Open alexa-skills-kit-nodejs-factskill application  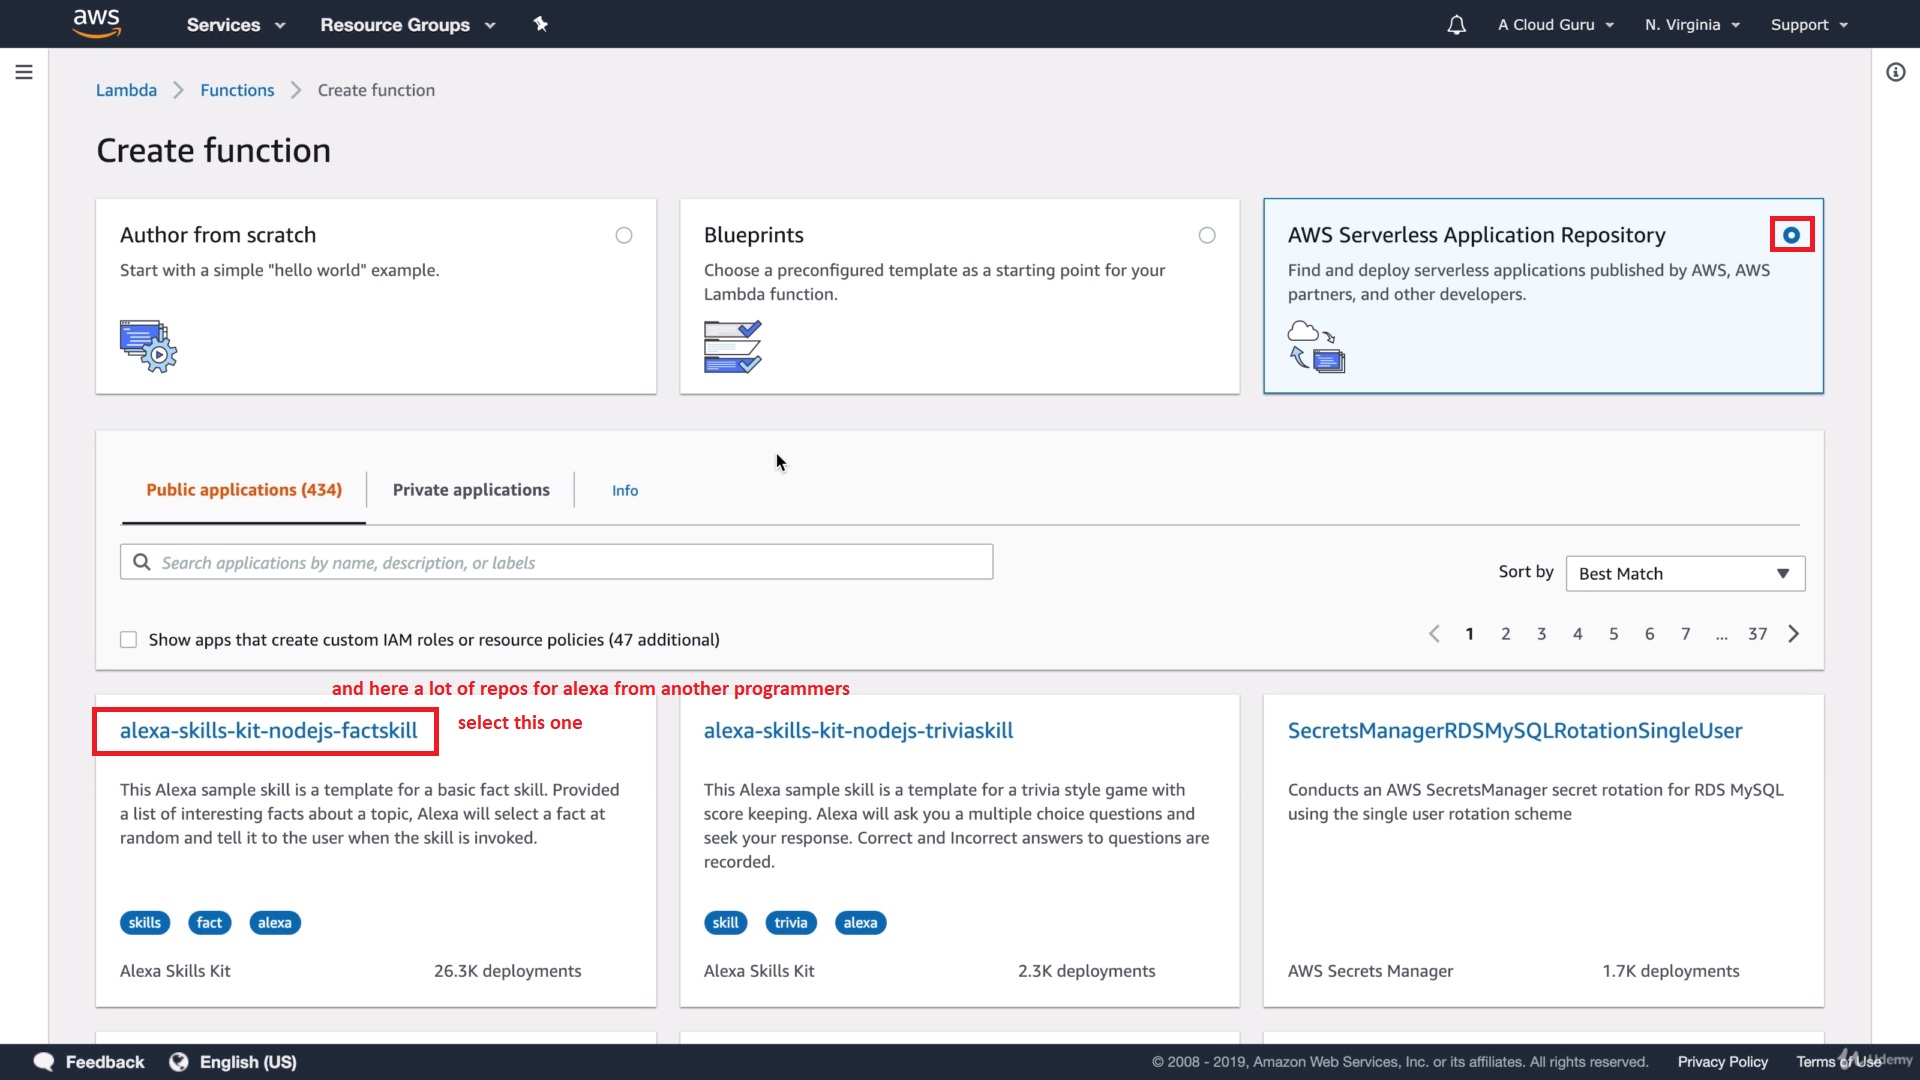click(269, 731)
